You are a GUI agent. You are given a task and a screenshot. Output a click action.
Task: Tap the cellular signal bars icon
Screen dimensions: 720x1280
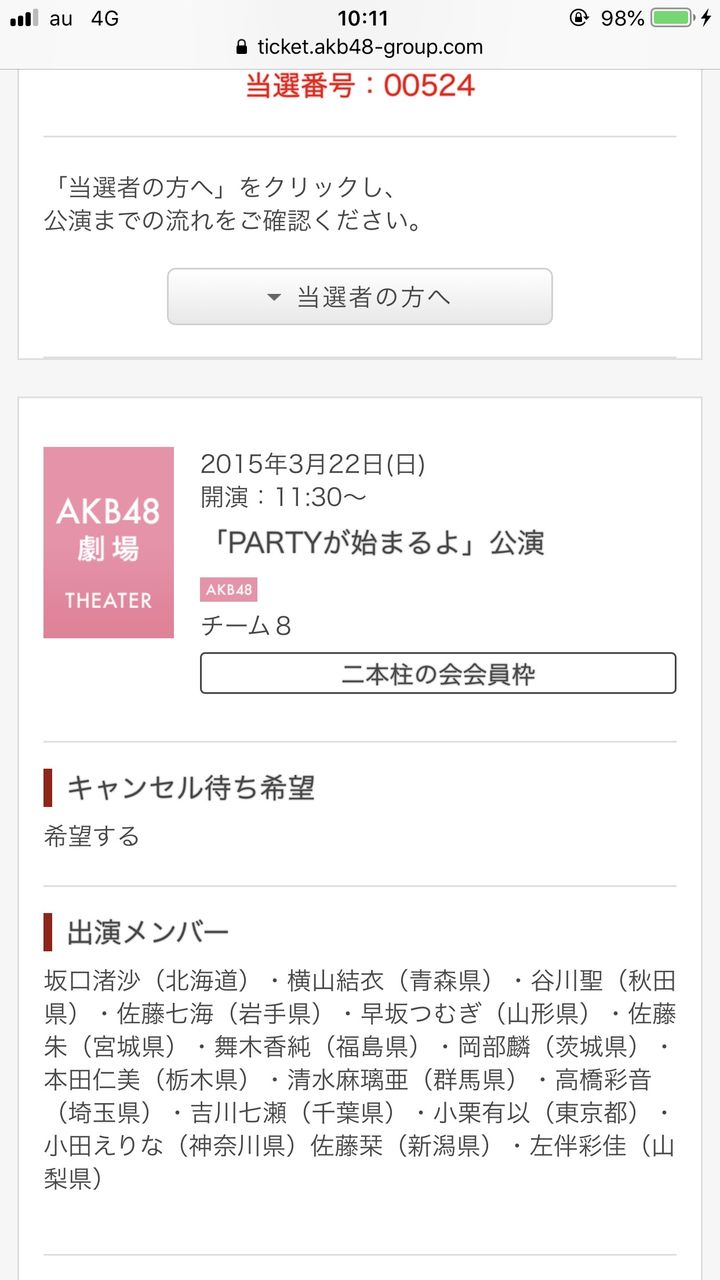click(24, 18)
